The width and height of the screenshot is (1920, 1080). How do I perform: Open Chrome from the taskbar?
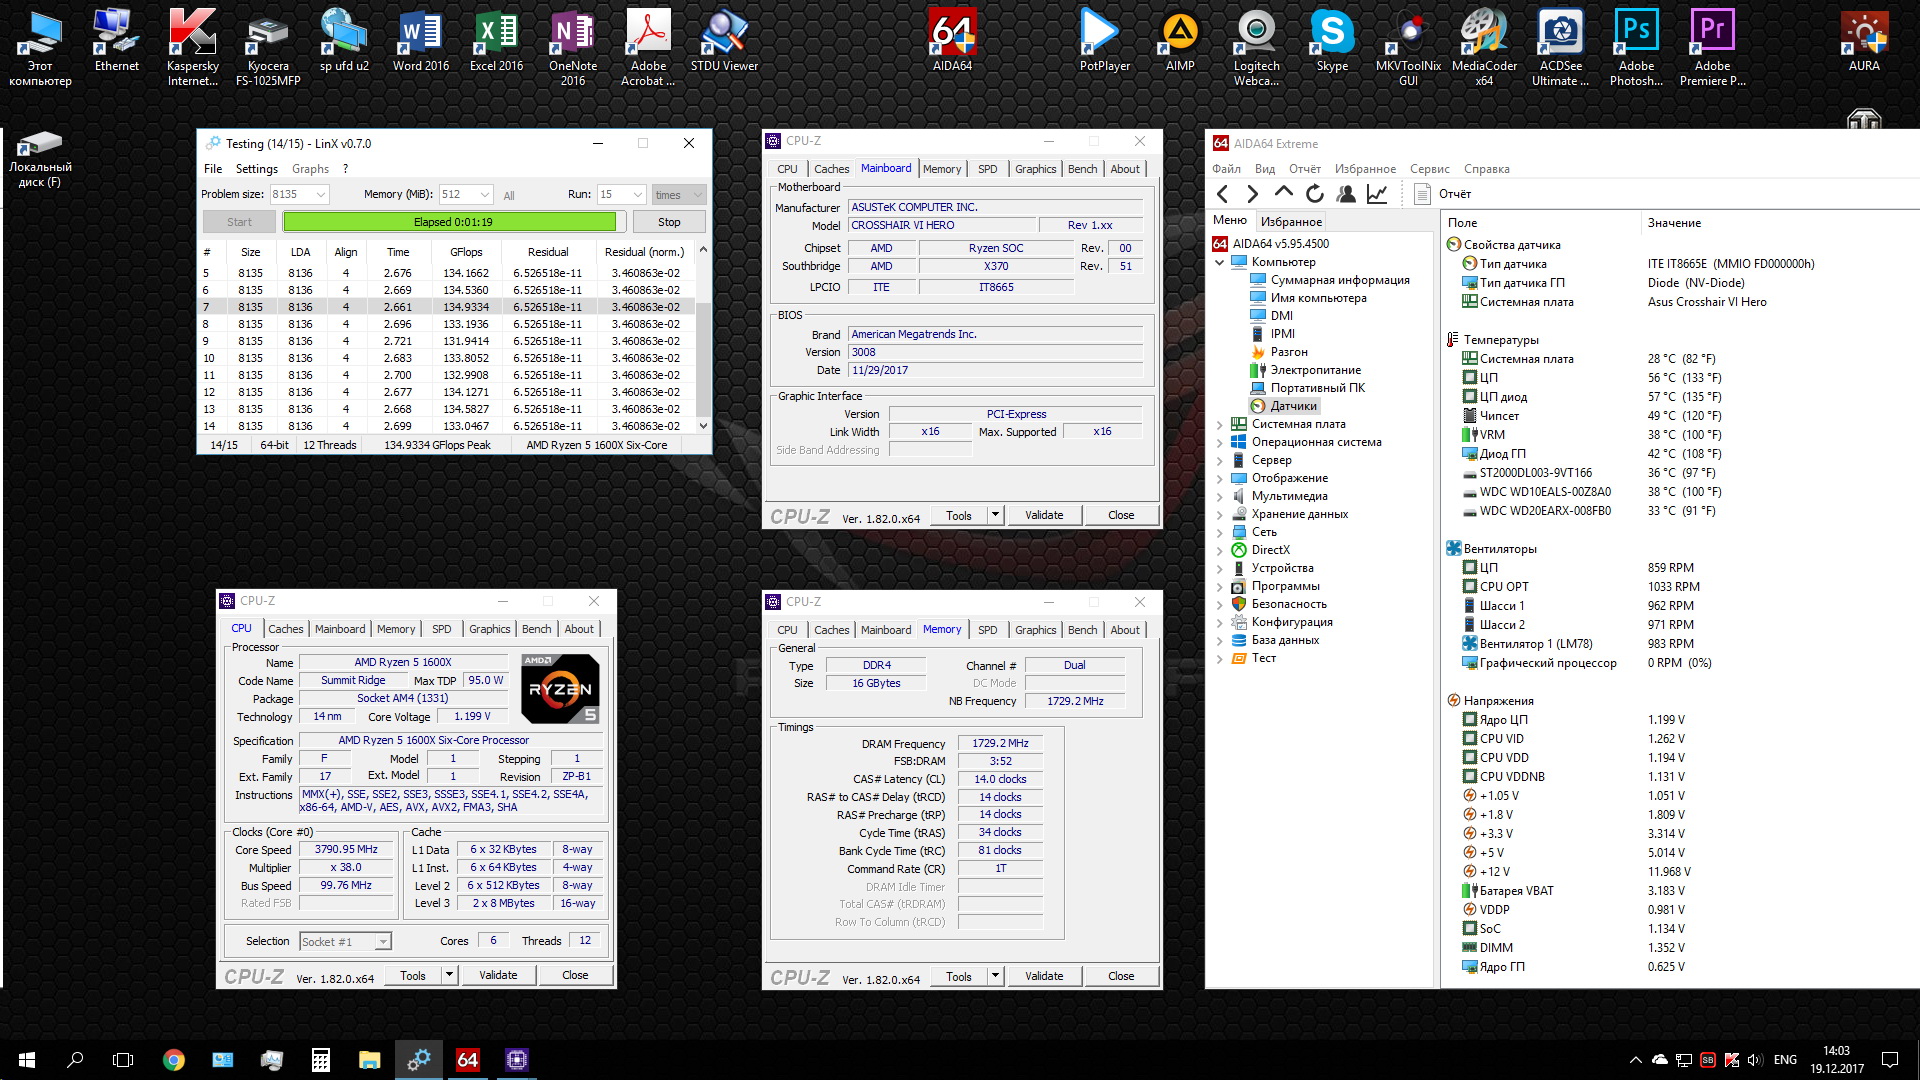click(x=174, y=1060)
